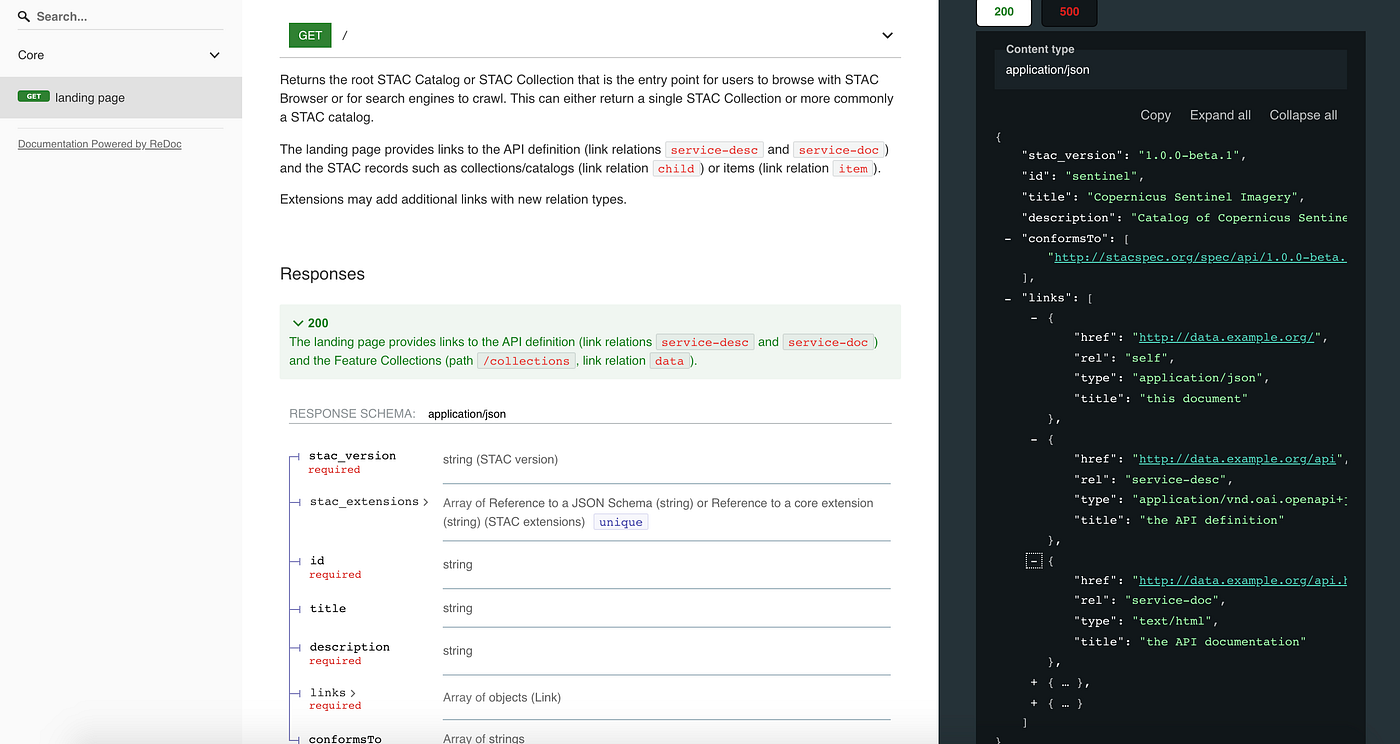Click the conformsTo property name
Image resolution: width=1400 pixels, height=744 pixels.
[x=345, y=739]
